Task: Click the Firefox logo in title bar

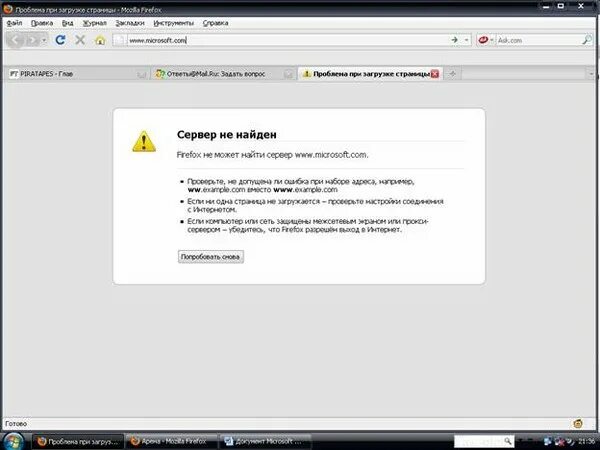Action: point(8,8)
